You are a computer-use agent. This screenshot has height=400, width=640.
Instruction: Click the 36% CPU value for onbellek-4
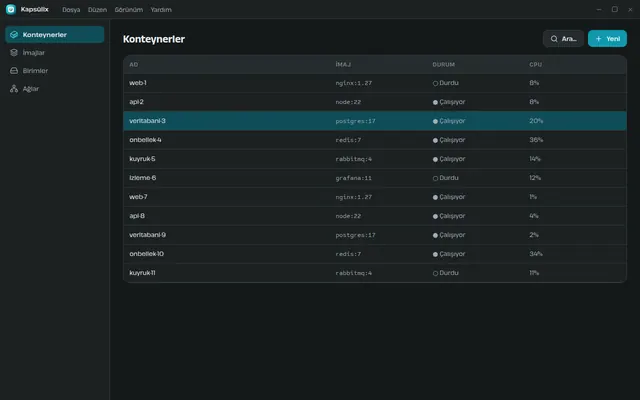point(536,140)
